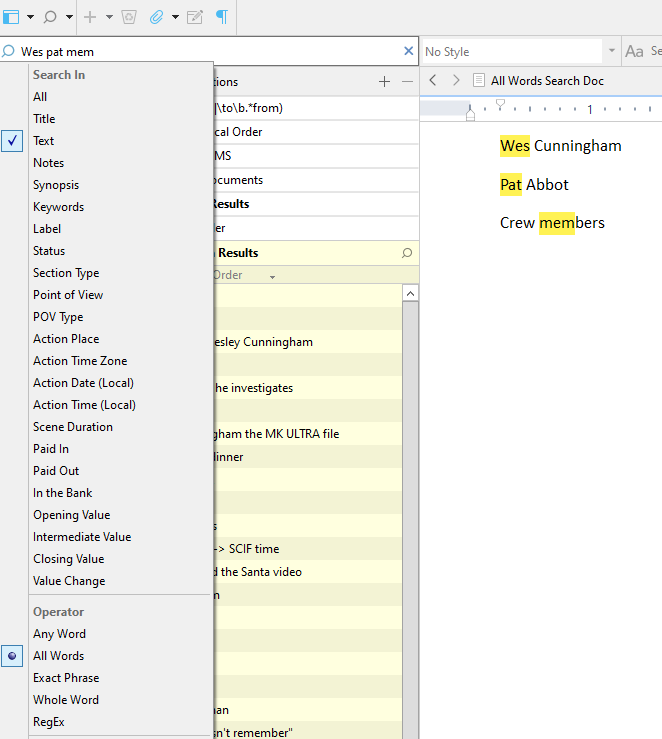
Task: Click the Trash icon in toolbar
Action: coord(128,17)
